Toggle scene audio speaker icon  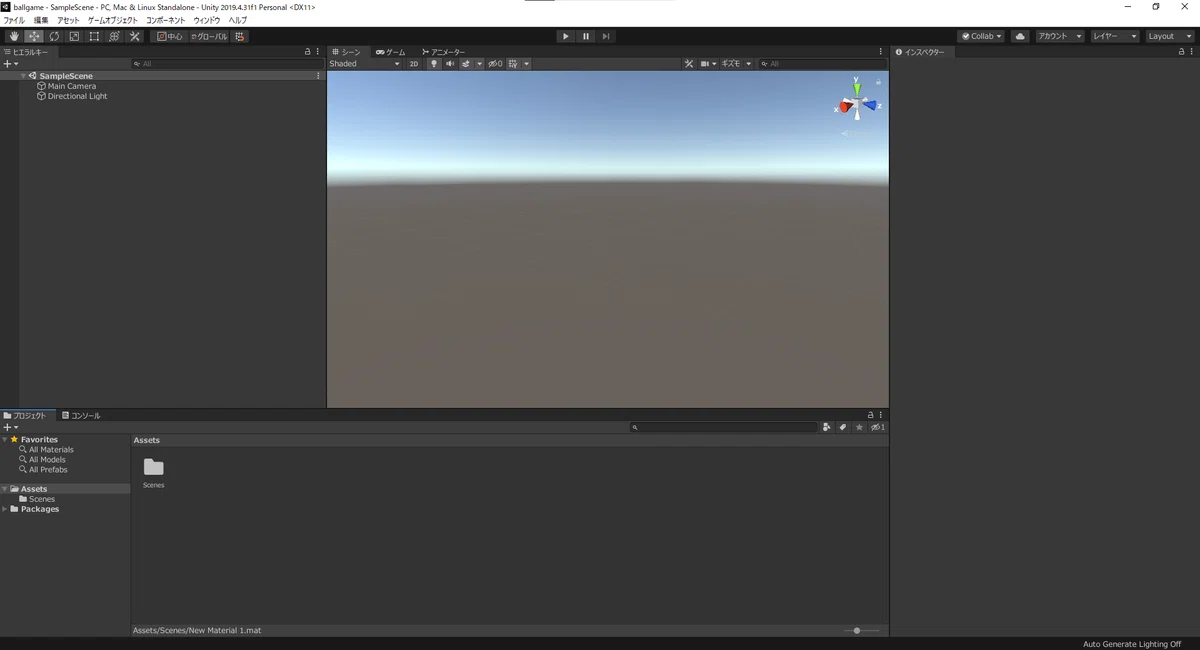pos(450,64)
